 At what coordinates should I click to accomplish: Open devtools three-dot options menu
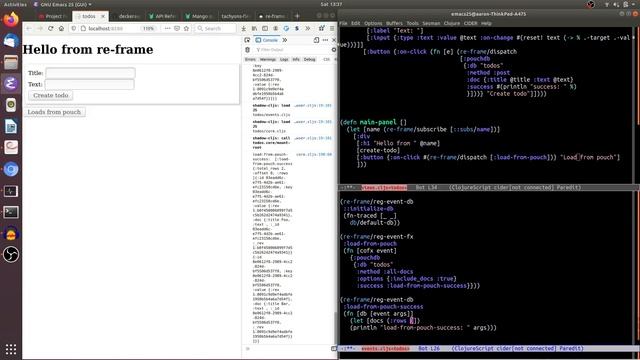(x=325, y=40)
